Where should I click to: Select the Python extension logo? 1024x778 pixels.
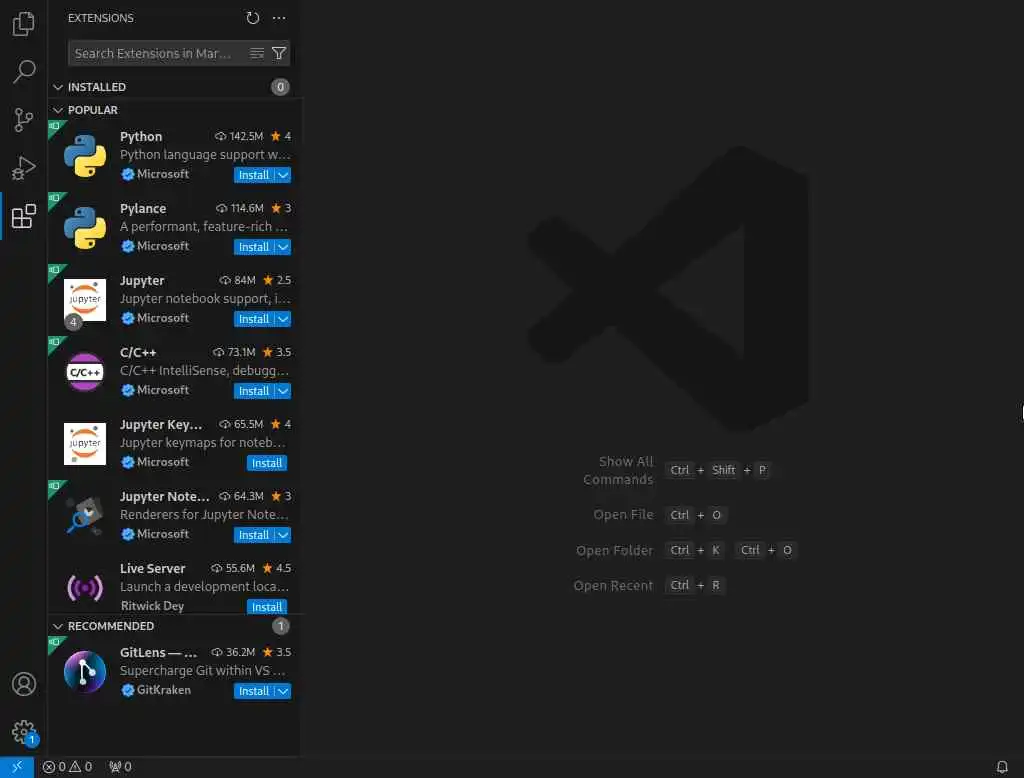pos(85,155)
